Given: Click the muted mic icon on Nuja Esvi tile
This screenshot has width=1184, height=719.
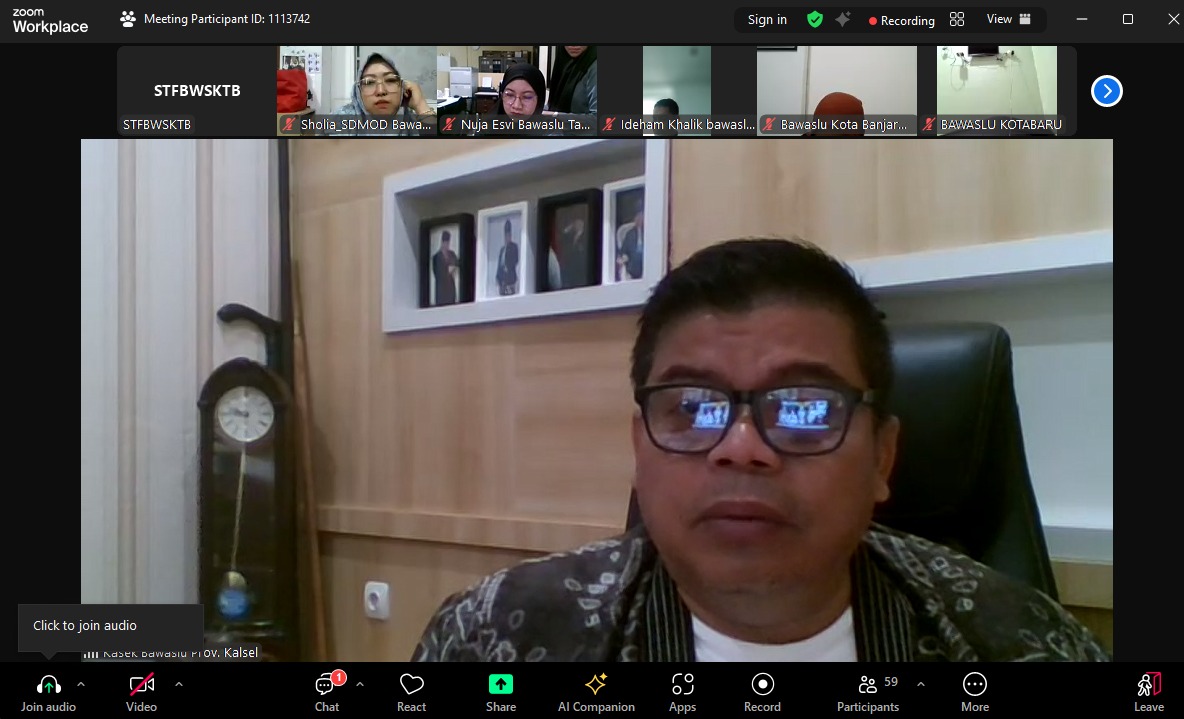Looking at the screenshot, I should click(449, 125).
